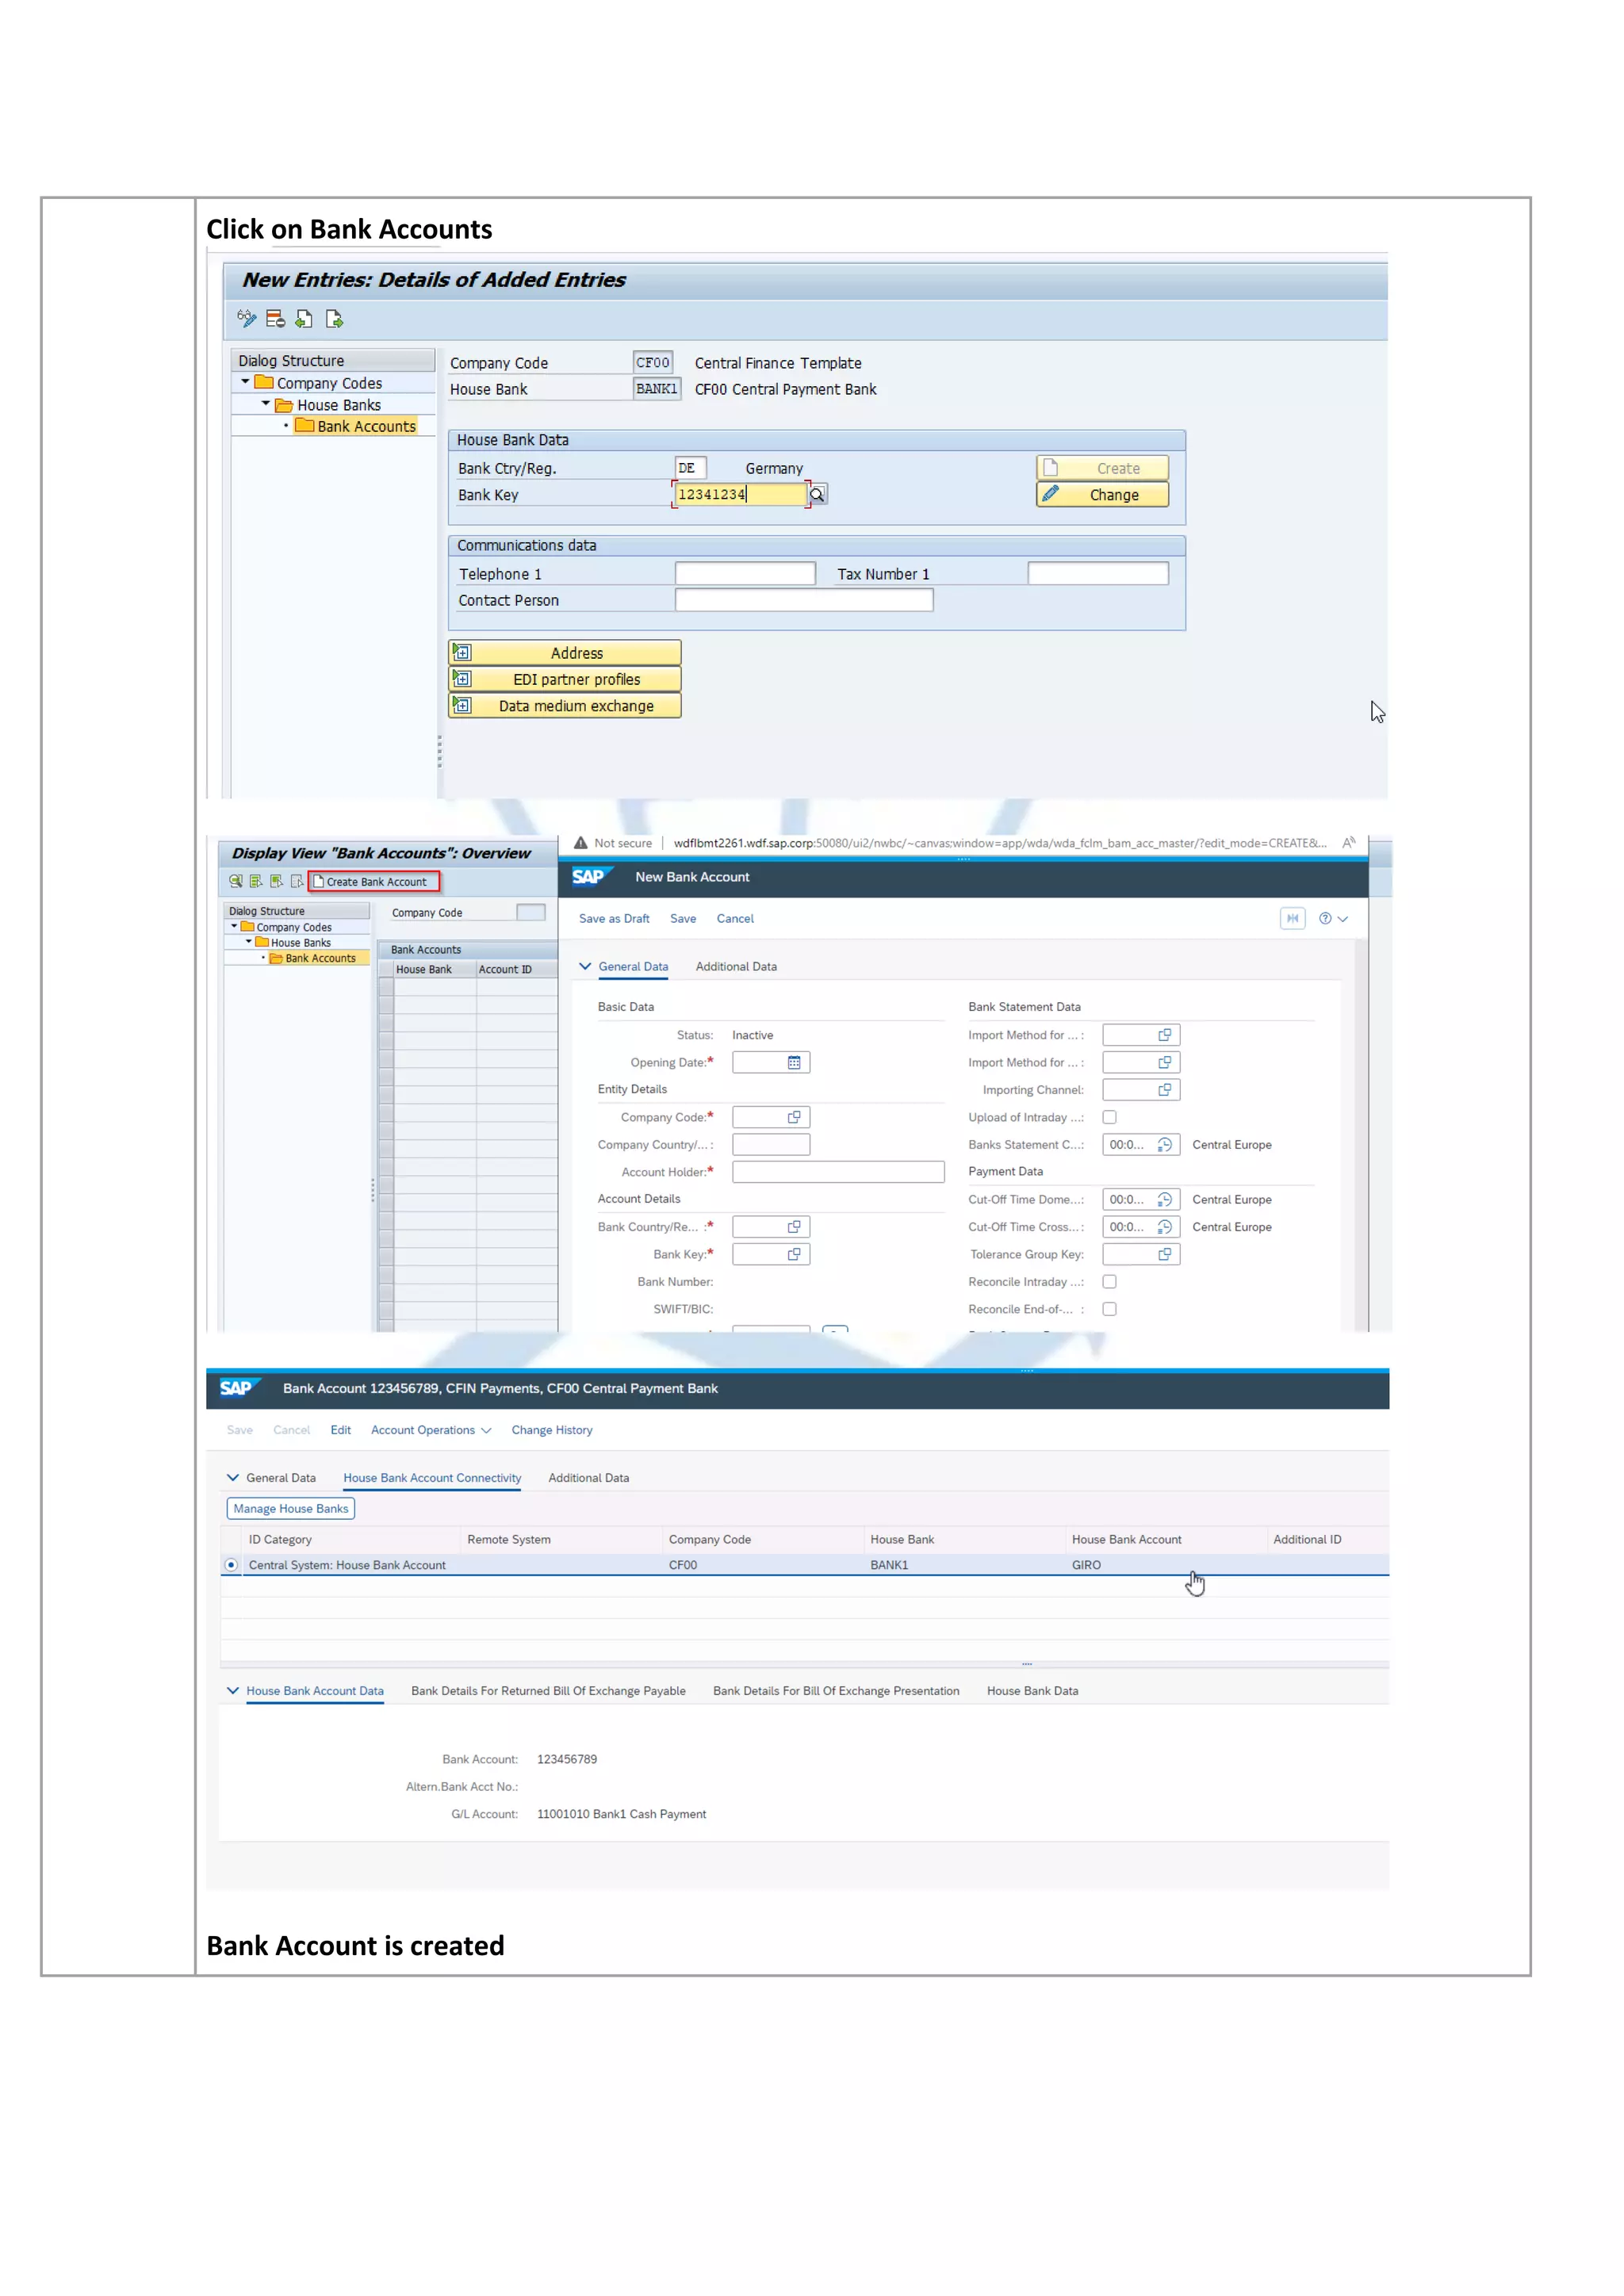Click into the Telephone 1 input field
This screenshot has height=2296, width=1624.
coord(745,573)
